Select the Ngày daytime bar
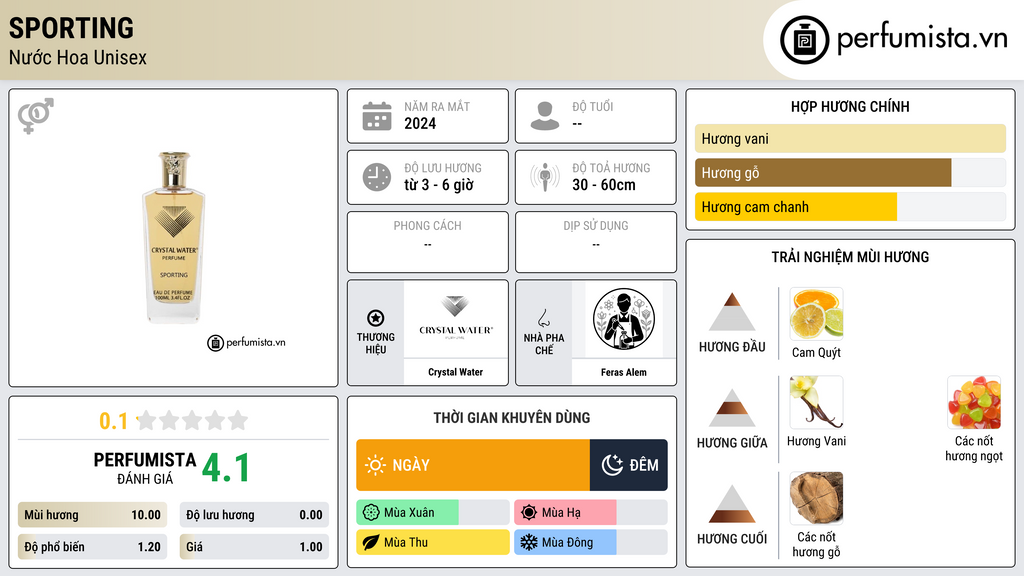 coord(473,465)
